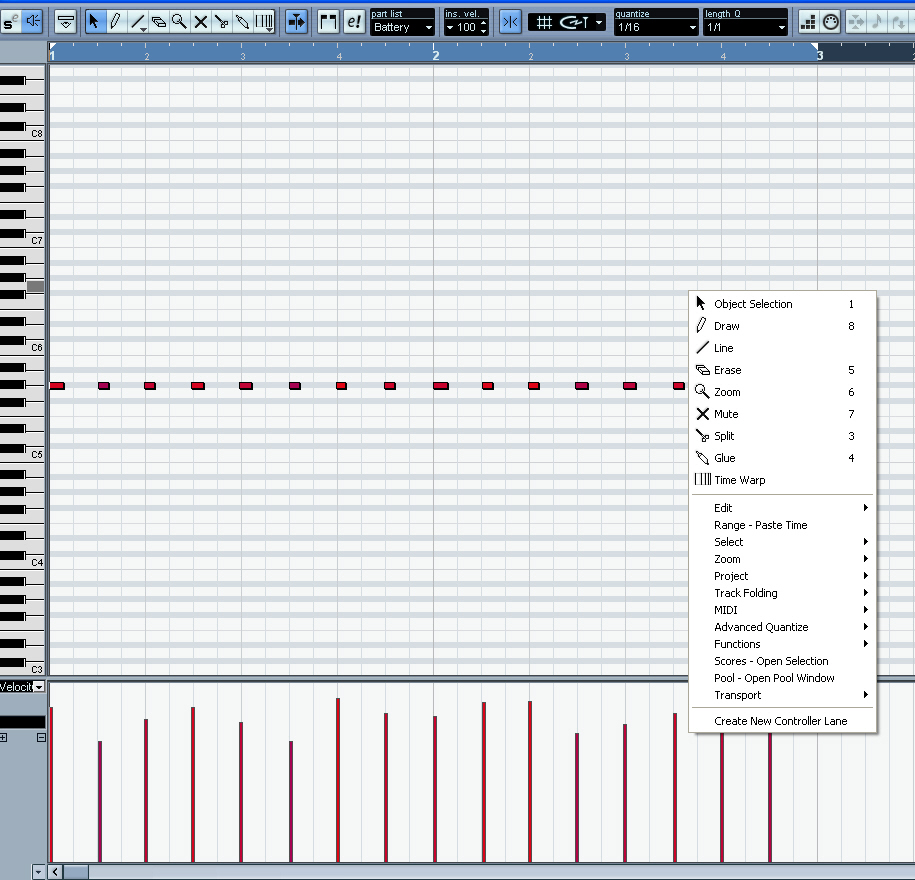This screenshot has height=880, width=915.
Task: Choose Glue in the context menu
Action: tap(782, 458)
